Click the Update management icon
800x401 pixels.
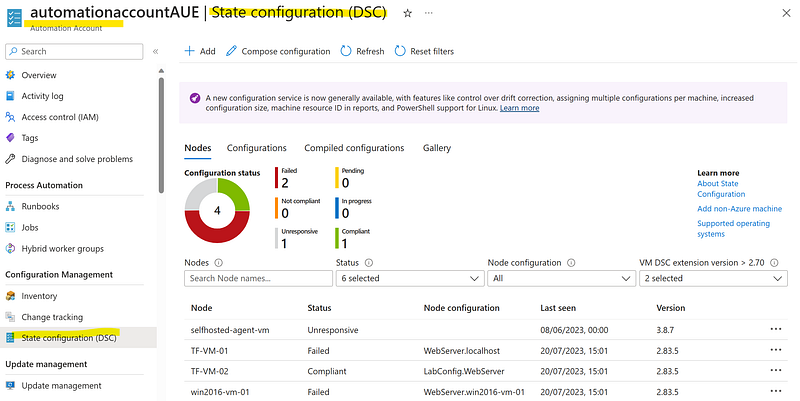[10, 386]
